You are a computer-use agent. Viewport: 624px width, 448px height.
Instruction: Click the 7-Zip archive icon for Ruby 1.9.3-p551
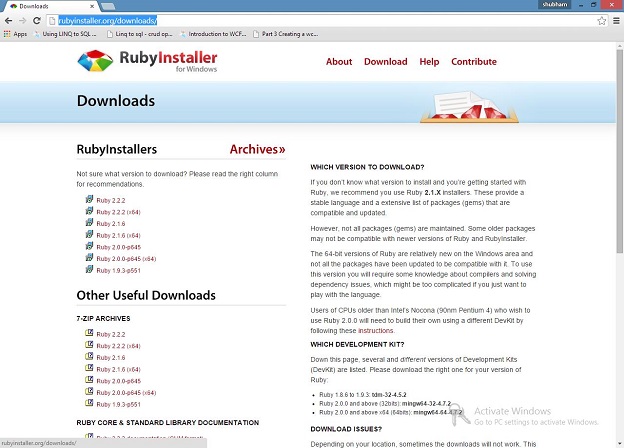89,403
